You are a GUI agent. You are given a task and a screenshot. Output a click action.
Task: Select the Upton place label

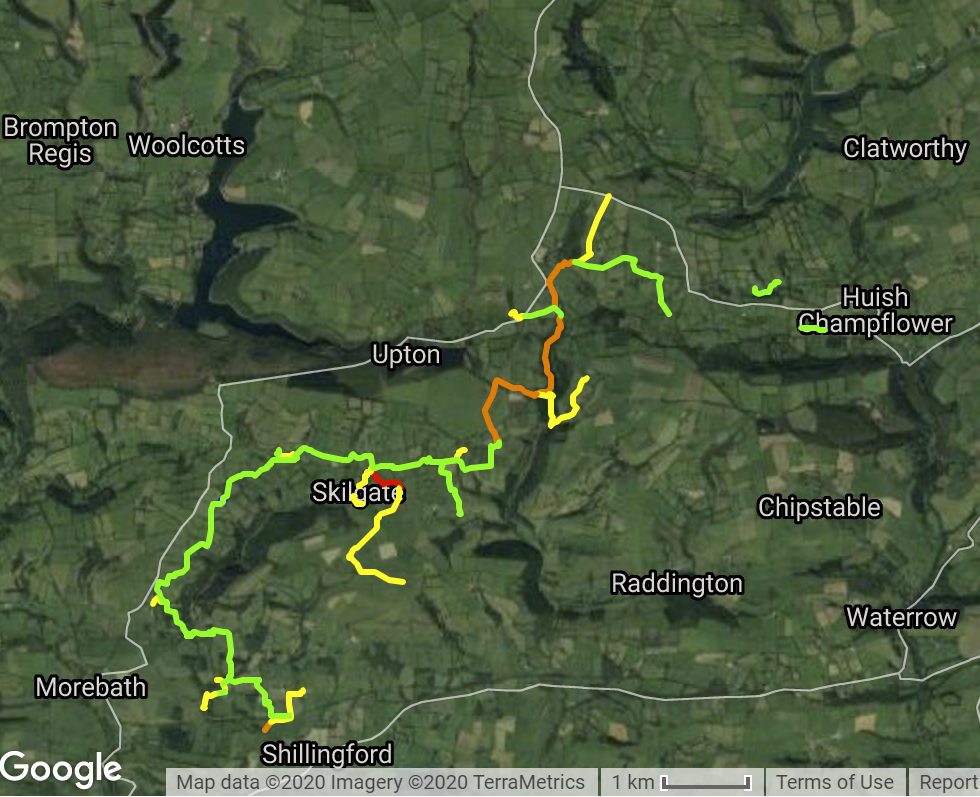click(406, 354)
